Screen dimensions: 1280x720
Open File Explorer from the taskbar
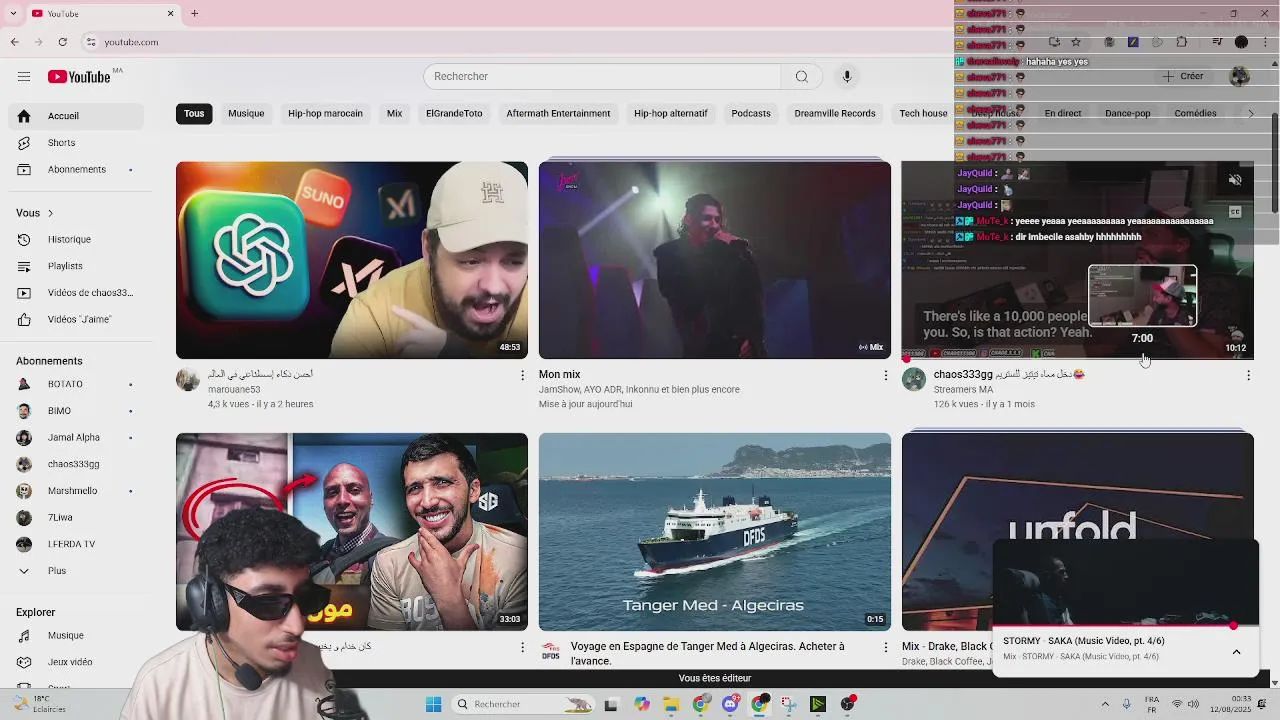pyautogui.click(x=671, y=704)
